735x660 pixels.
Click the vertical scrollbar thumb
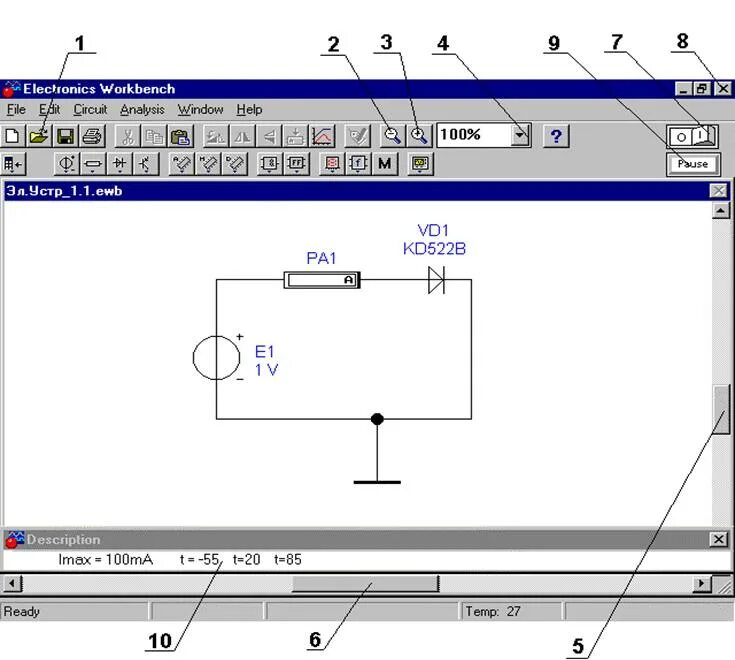point(721,409)
